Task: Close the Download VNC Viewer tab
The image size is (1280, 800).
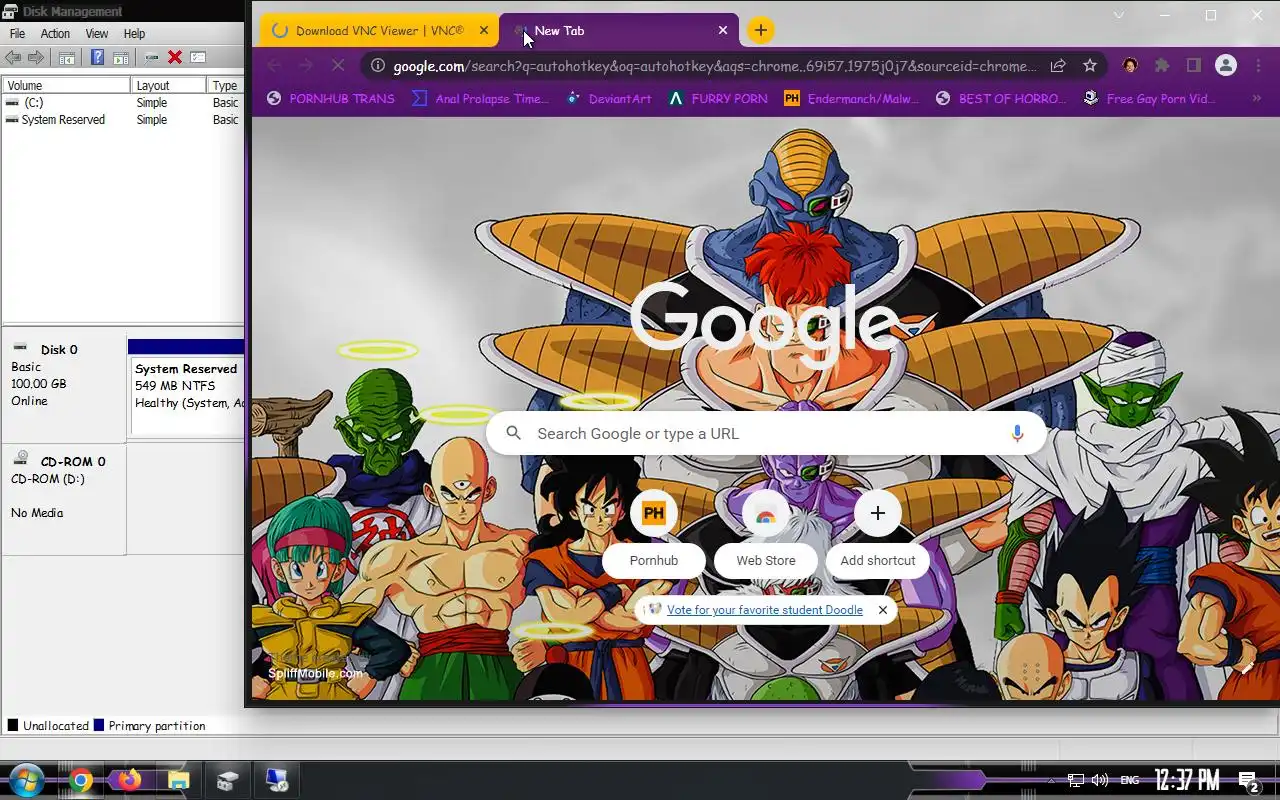Action: pos(484,30)
